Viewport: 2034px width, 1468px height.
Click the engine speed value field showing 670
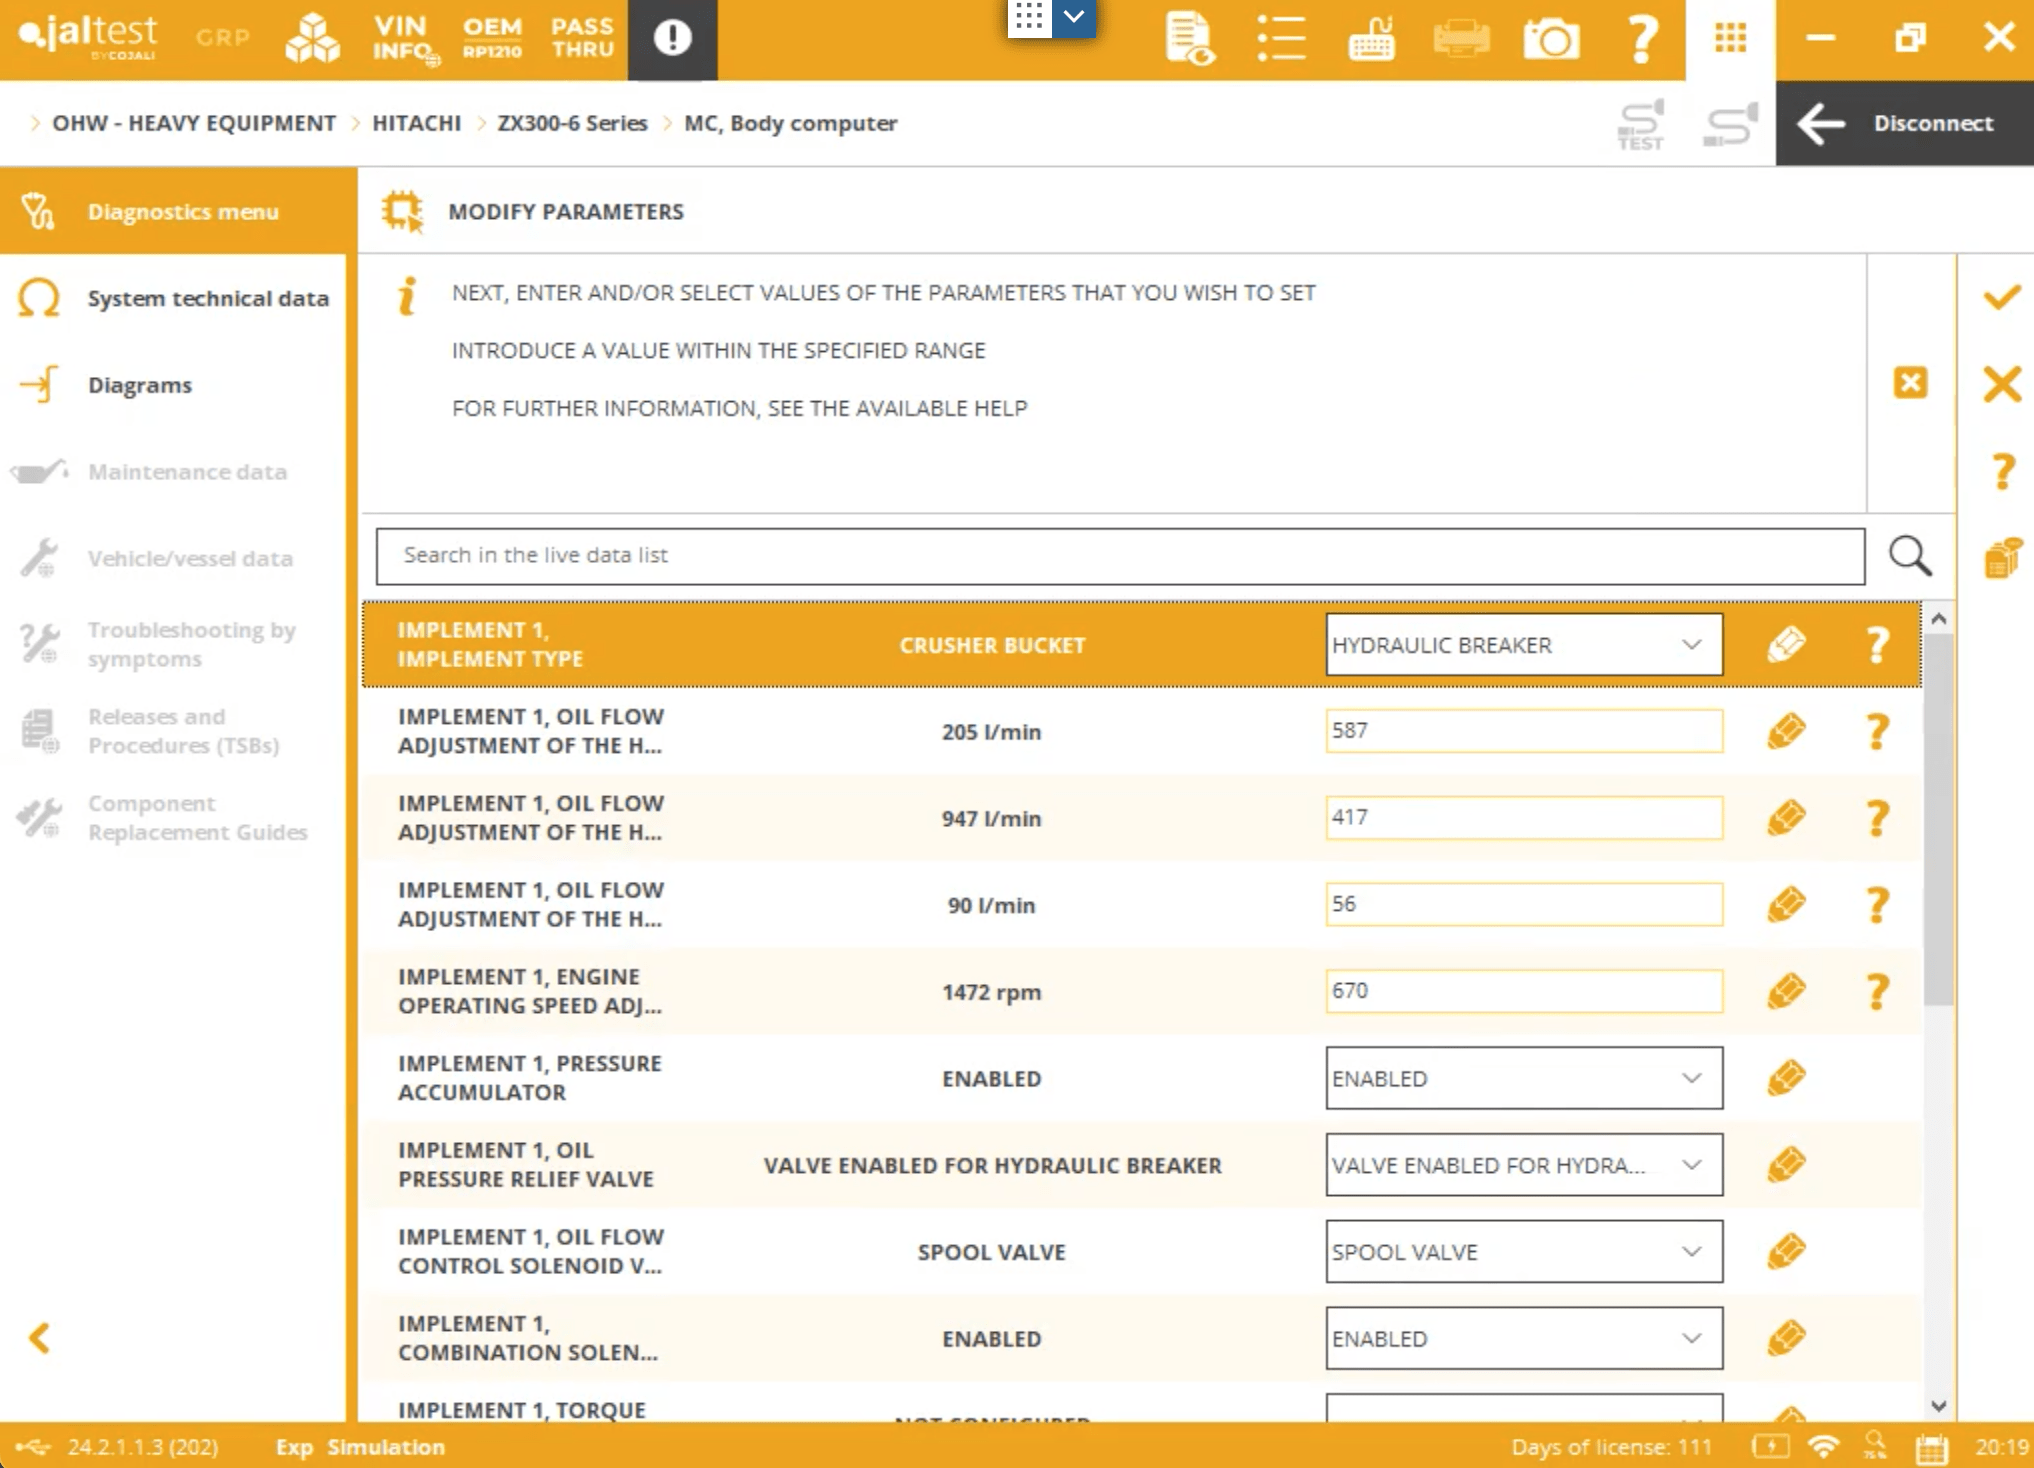1523,991
